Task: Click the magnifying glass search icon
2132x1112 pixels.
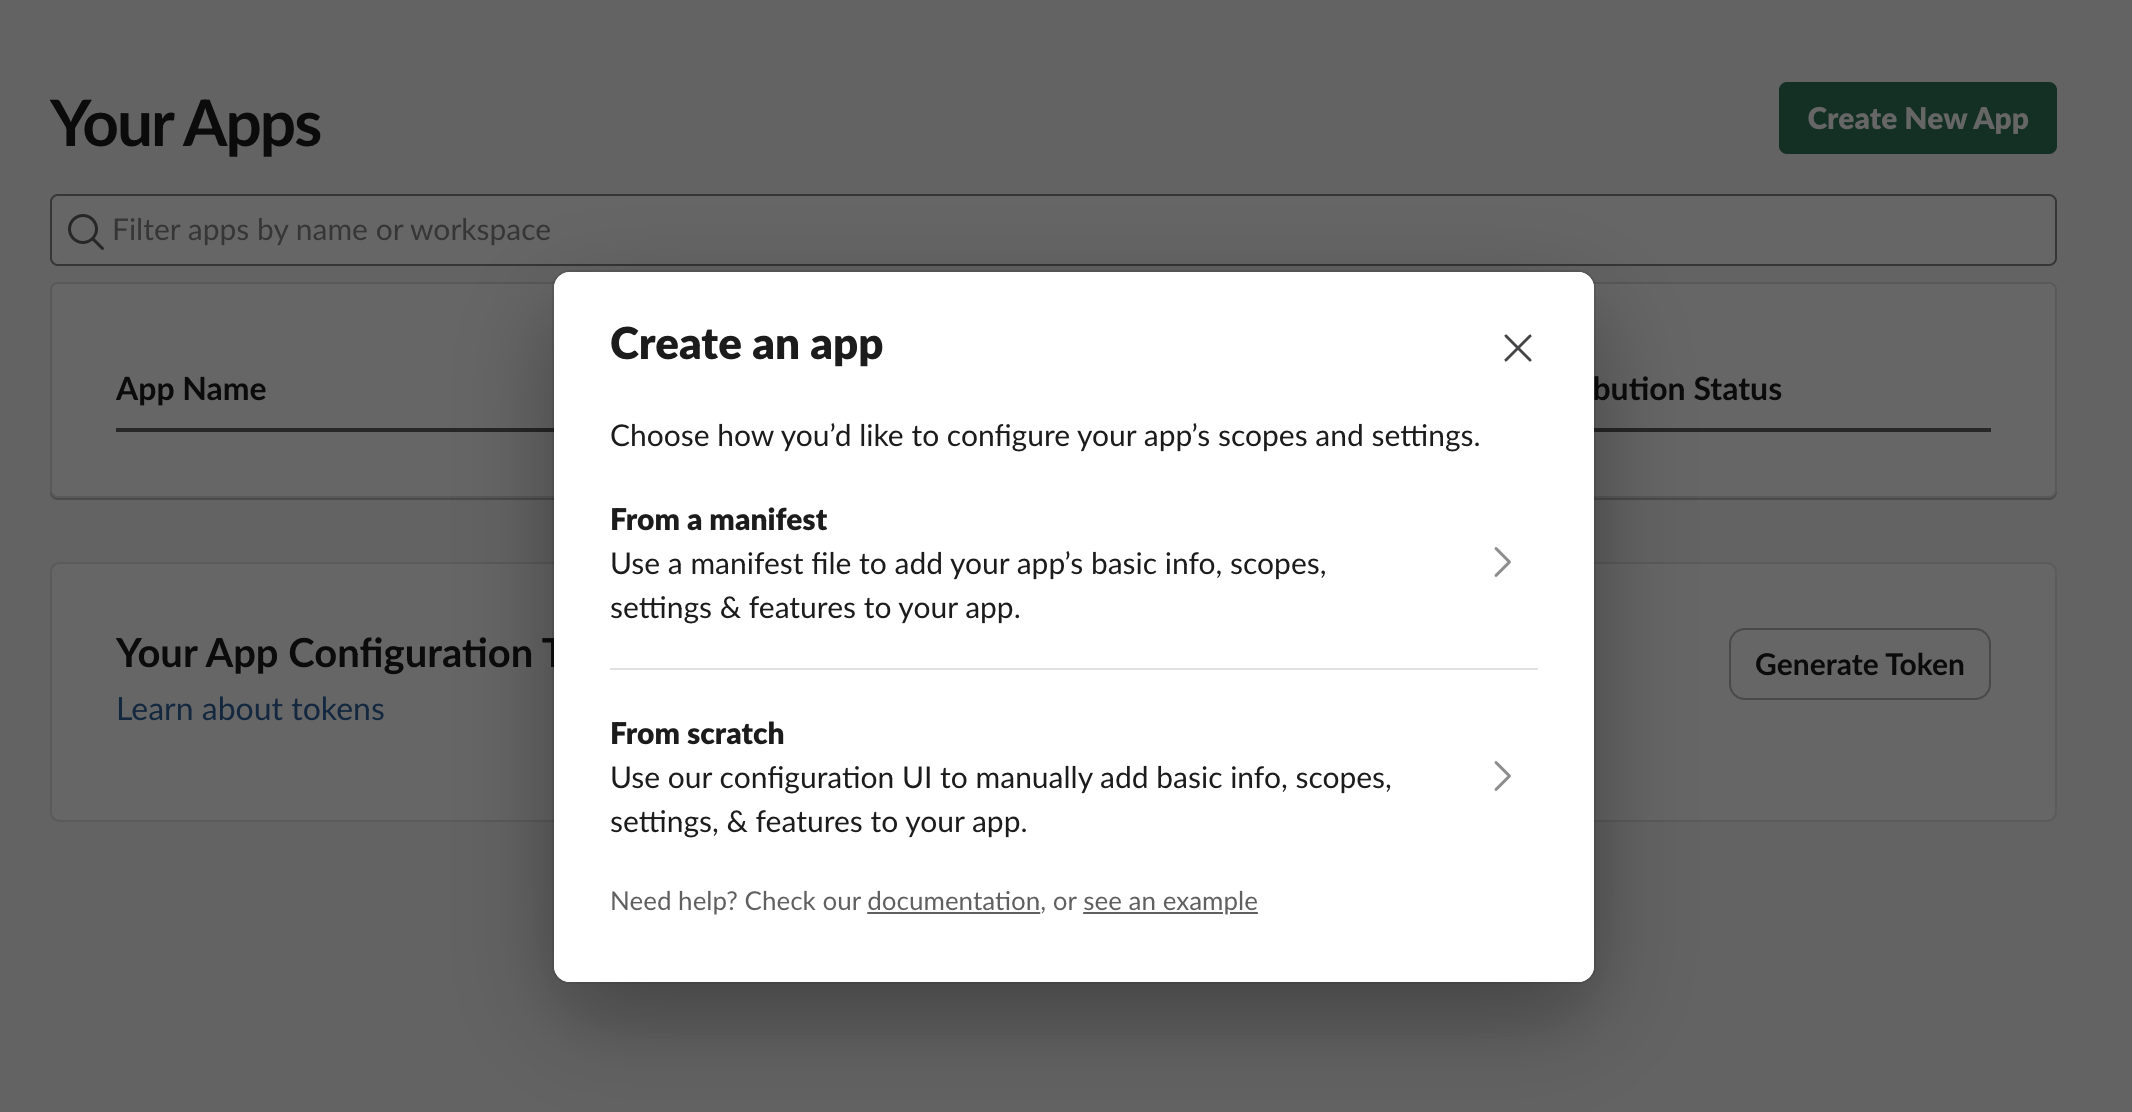Action: [85, 231]
